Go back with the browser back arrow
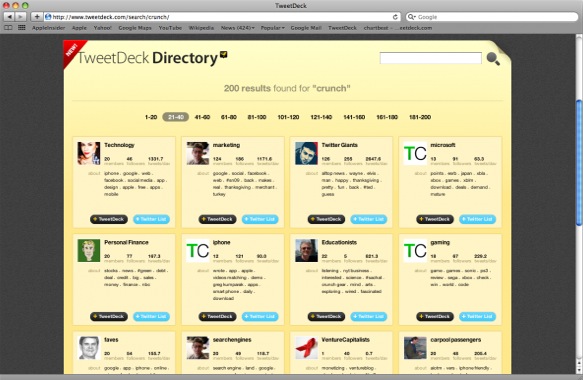 pyautogui.click(x=9, y=17)
